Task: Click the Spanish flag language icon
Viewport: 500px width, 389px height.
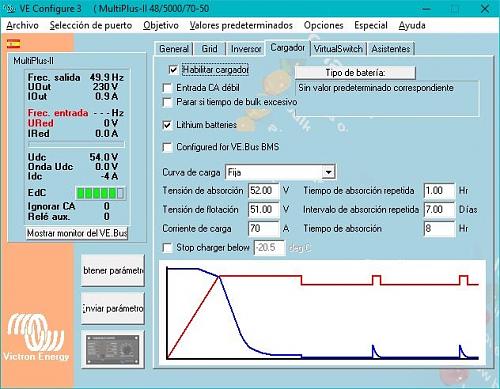Action: click(x=13, y=43)
